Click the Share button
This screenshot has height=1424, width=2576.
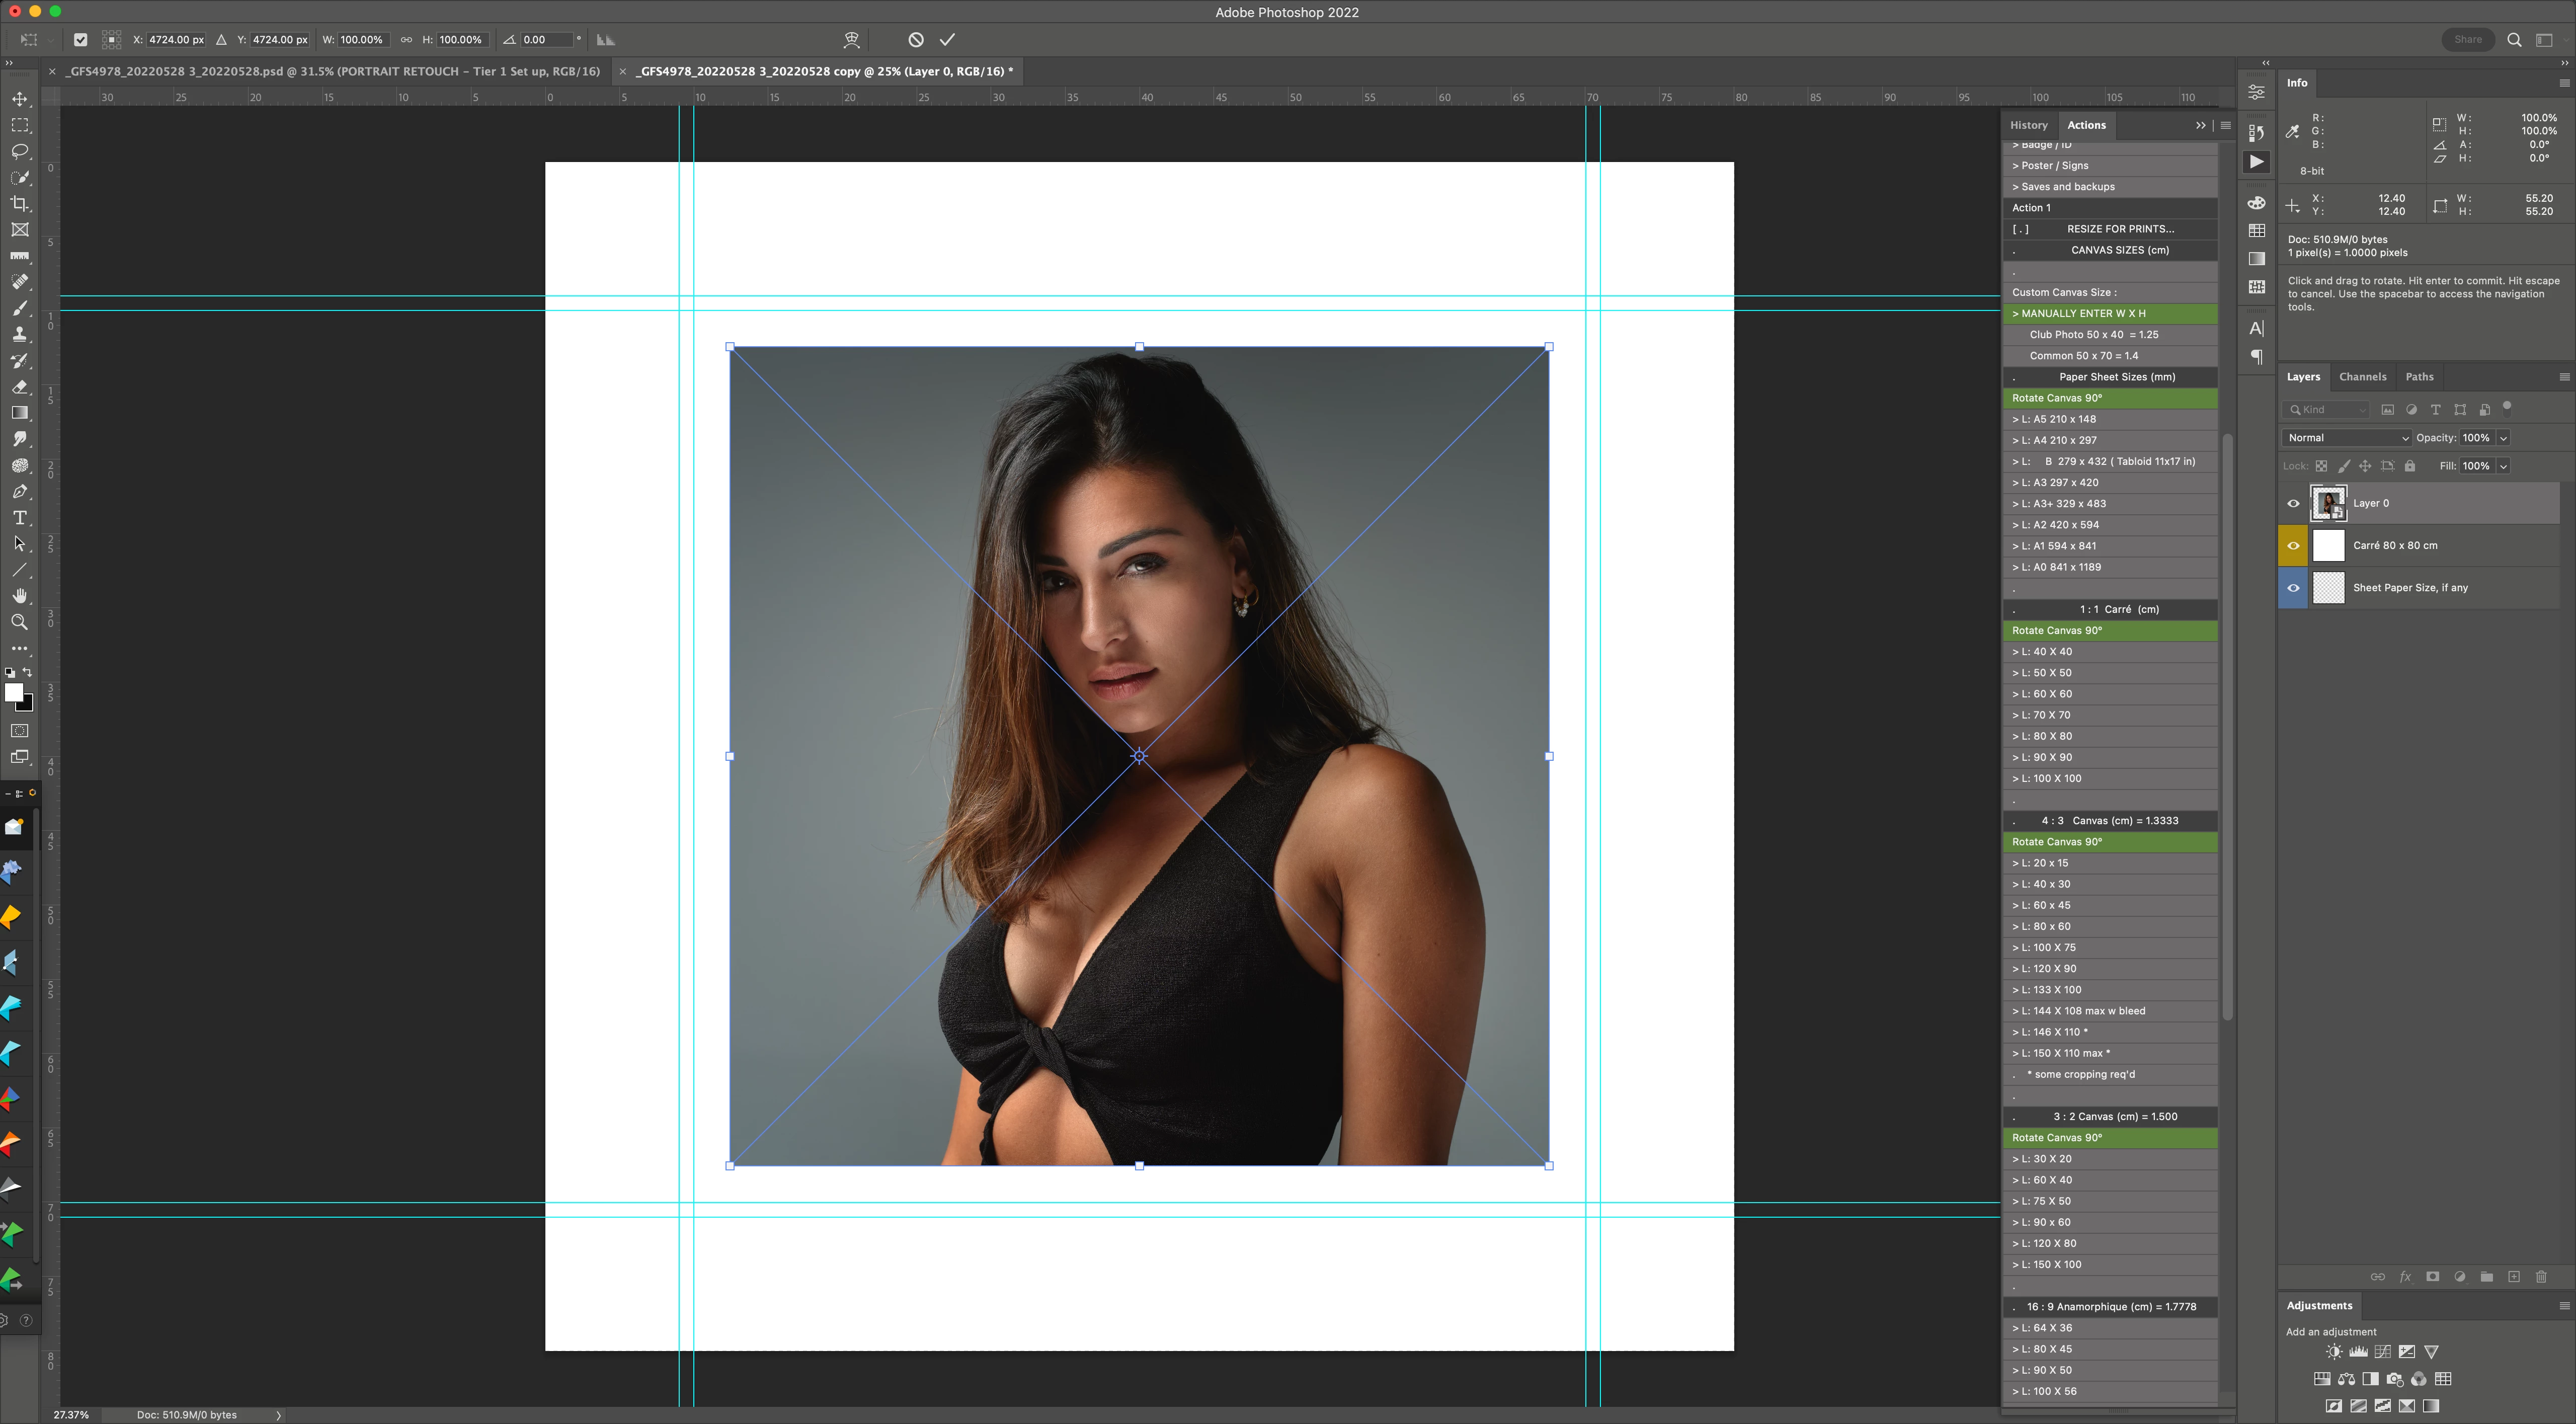tap(2467, 39)
